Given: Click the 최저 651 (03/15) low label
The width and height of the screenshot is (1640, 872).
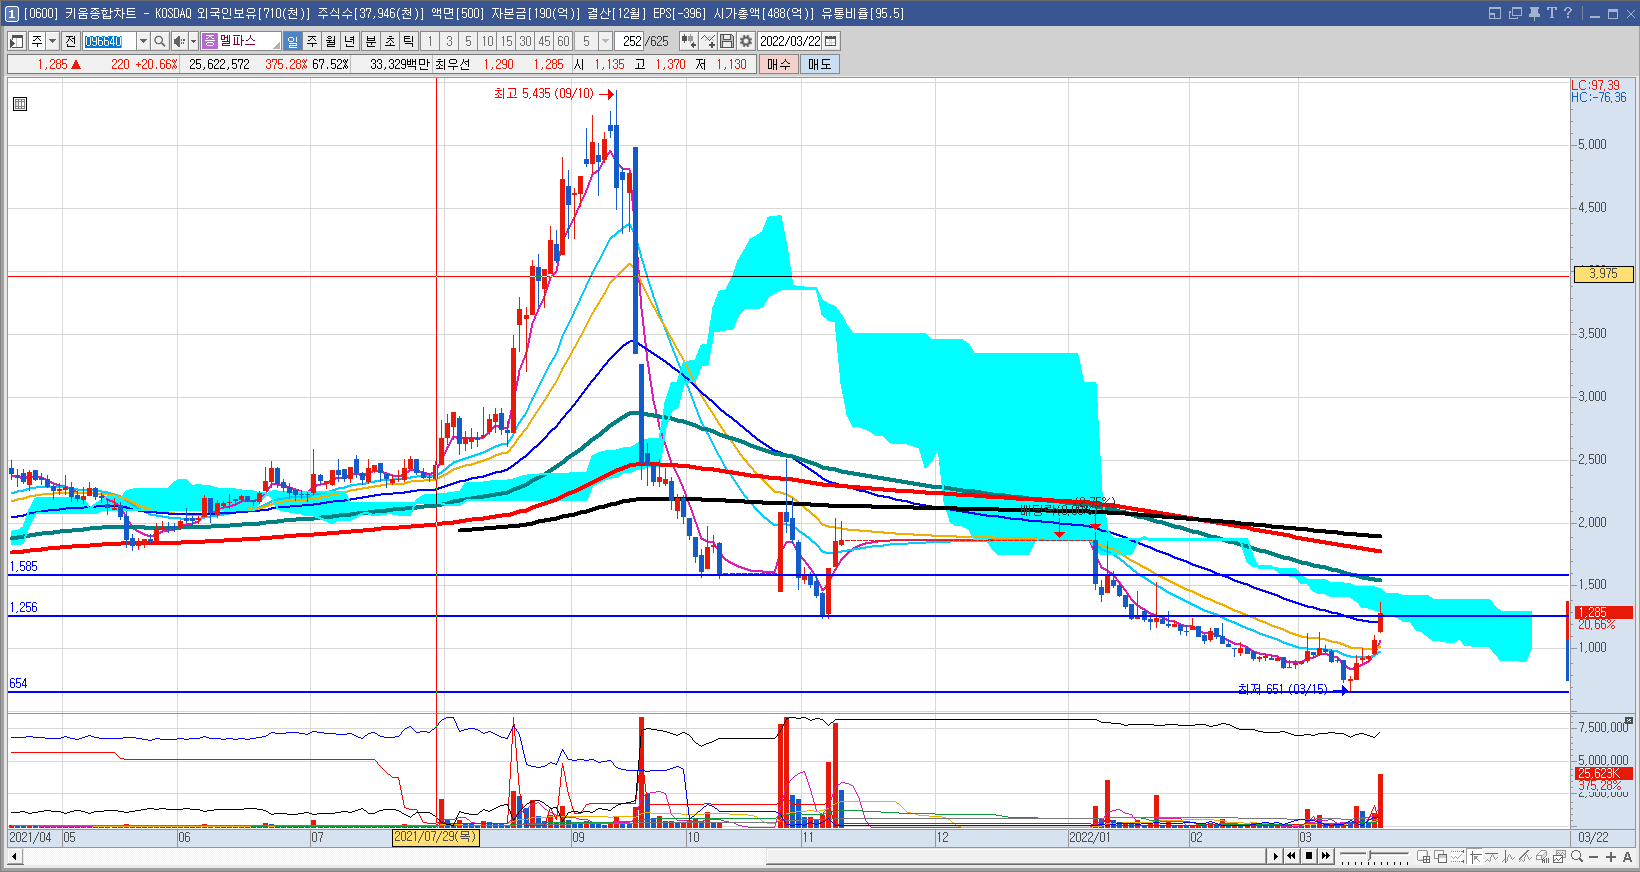Looking at the screenshot, I should (x=1282, y=689).
